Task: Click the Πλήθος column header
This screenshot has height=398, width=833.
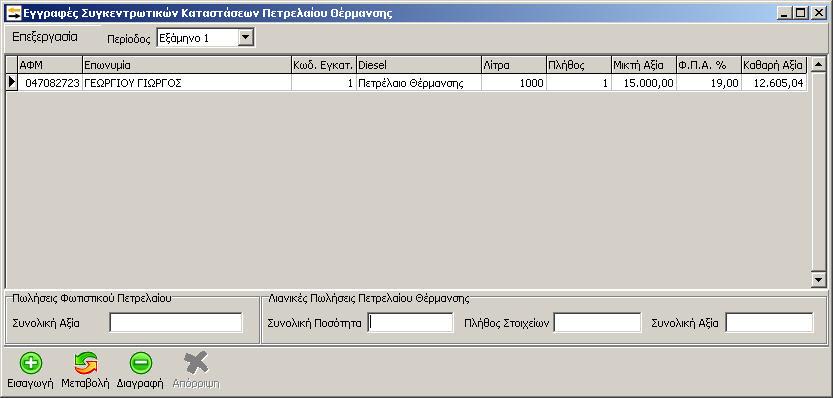Action: 579,65
